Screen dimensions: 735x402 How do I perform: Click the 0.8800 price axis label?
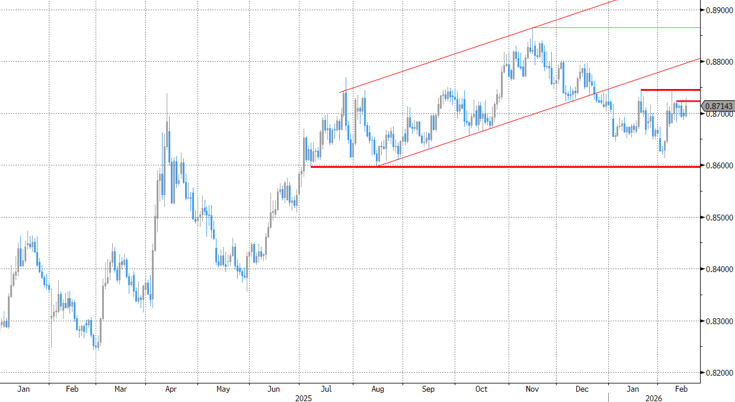tap(717, 62)
